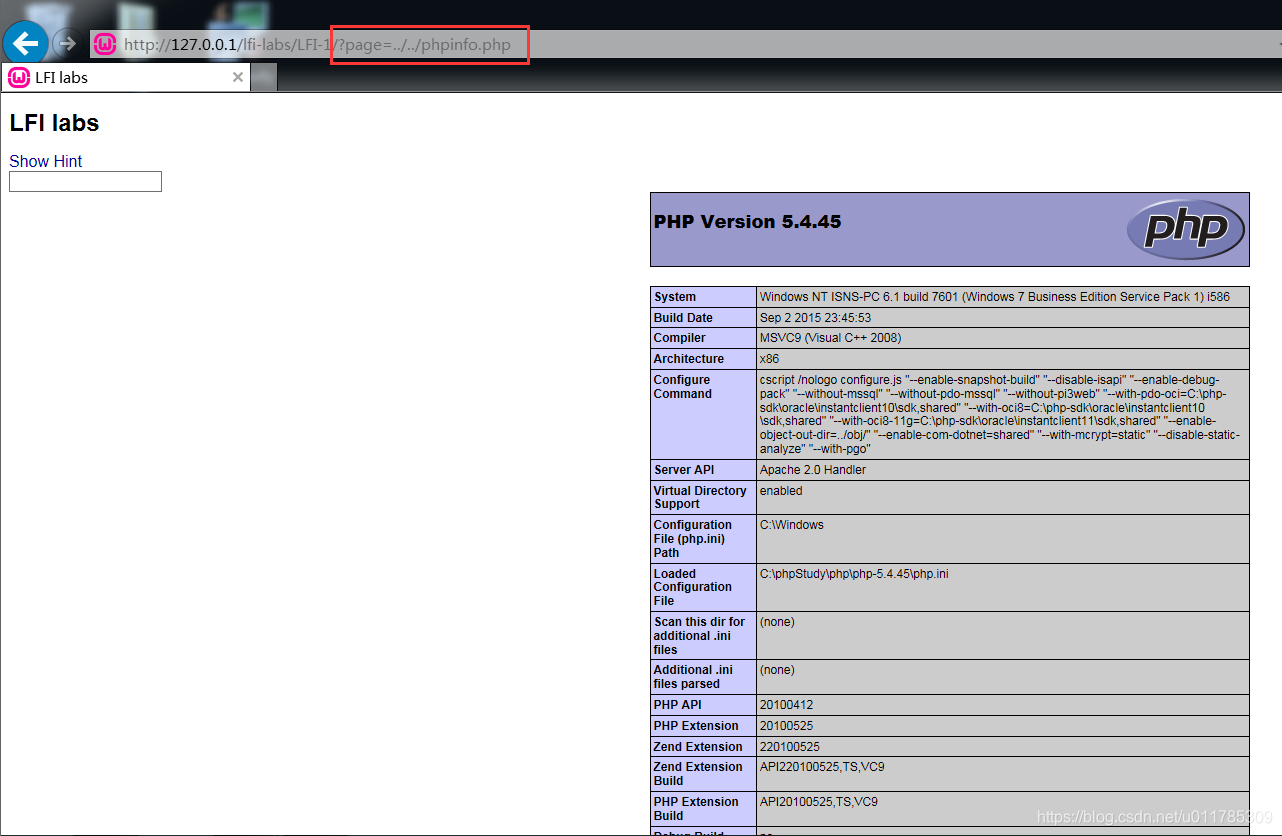
Task: Click the Loaded Configuration File label
Action: pyautogui.click(x=692, y=588)
